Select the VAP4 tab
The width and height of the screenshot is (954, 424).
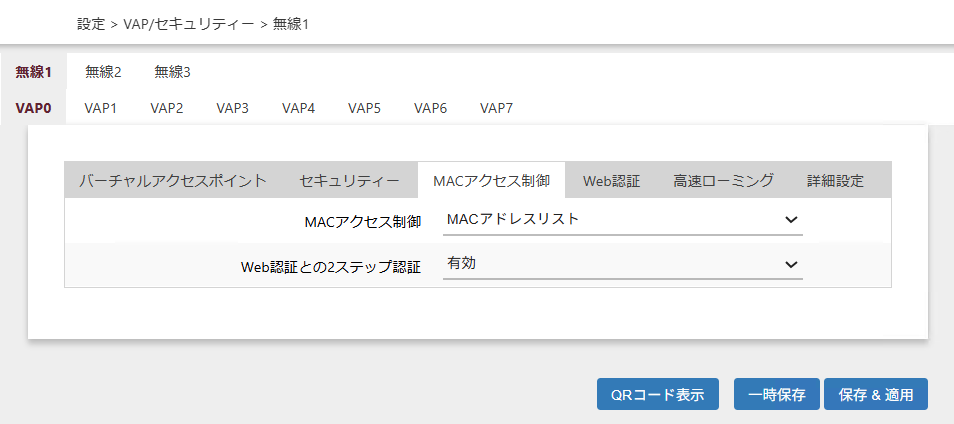[x=298, y=109]
